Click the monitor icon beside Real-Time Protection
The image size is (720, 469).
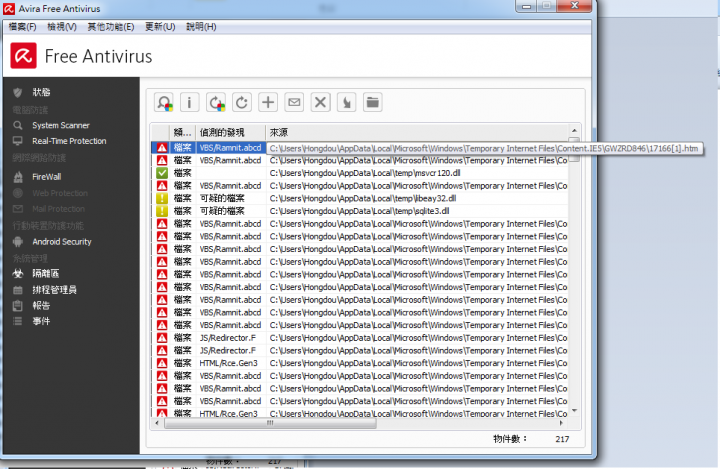pyautogui.click(x=18, y=141)
